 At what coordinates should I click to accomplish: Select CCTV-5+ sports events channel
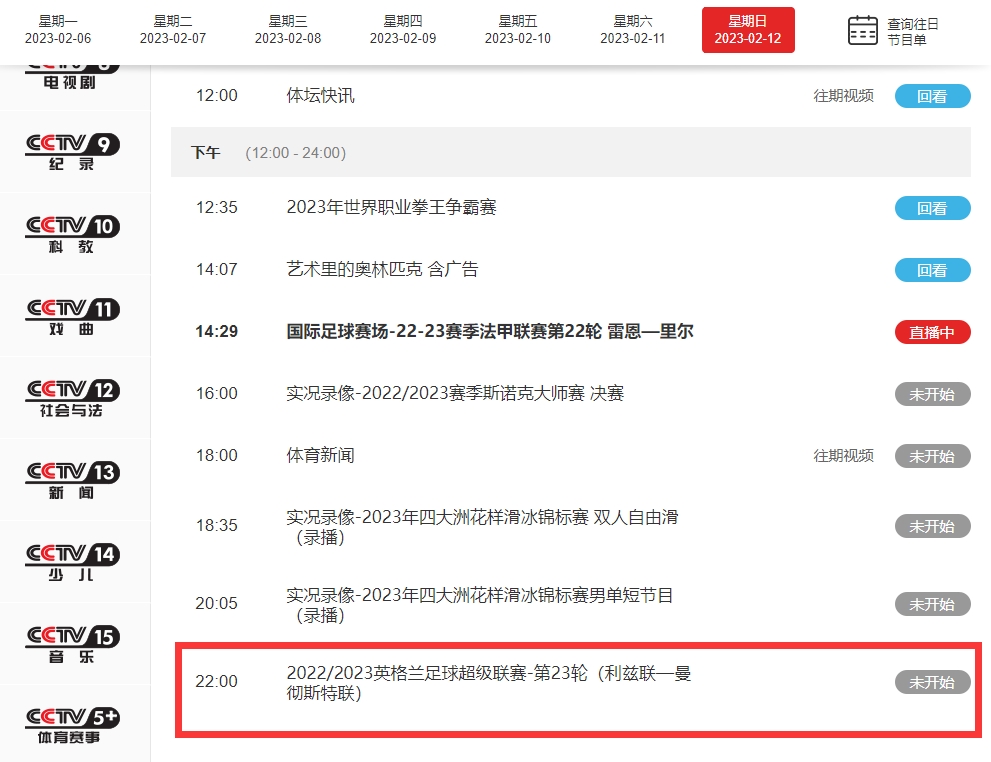tap(73, 726)
